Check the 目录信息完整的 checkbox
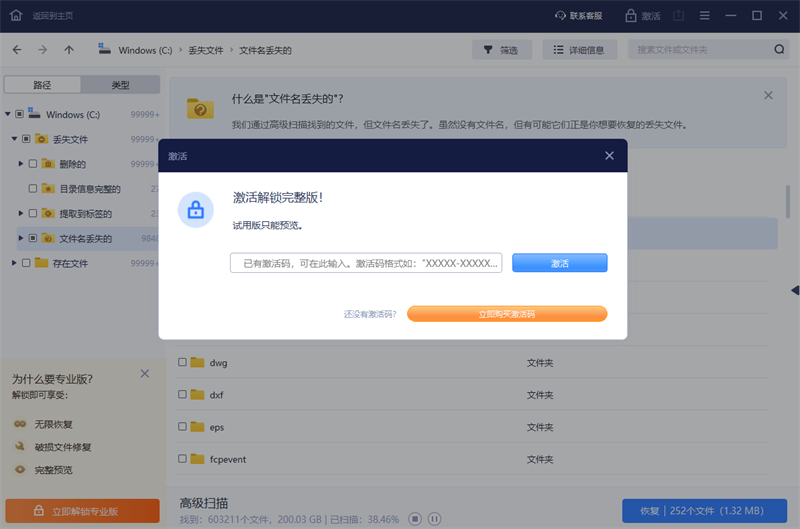The width and height of the screenshot is (800, 529). (x=33, y=188)
